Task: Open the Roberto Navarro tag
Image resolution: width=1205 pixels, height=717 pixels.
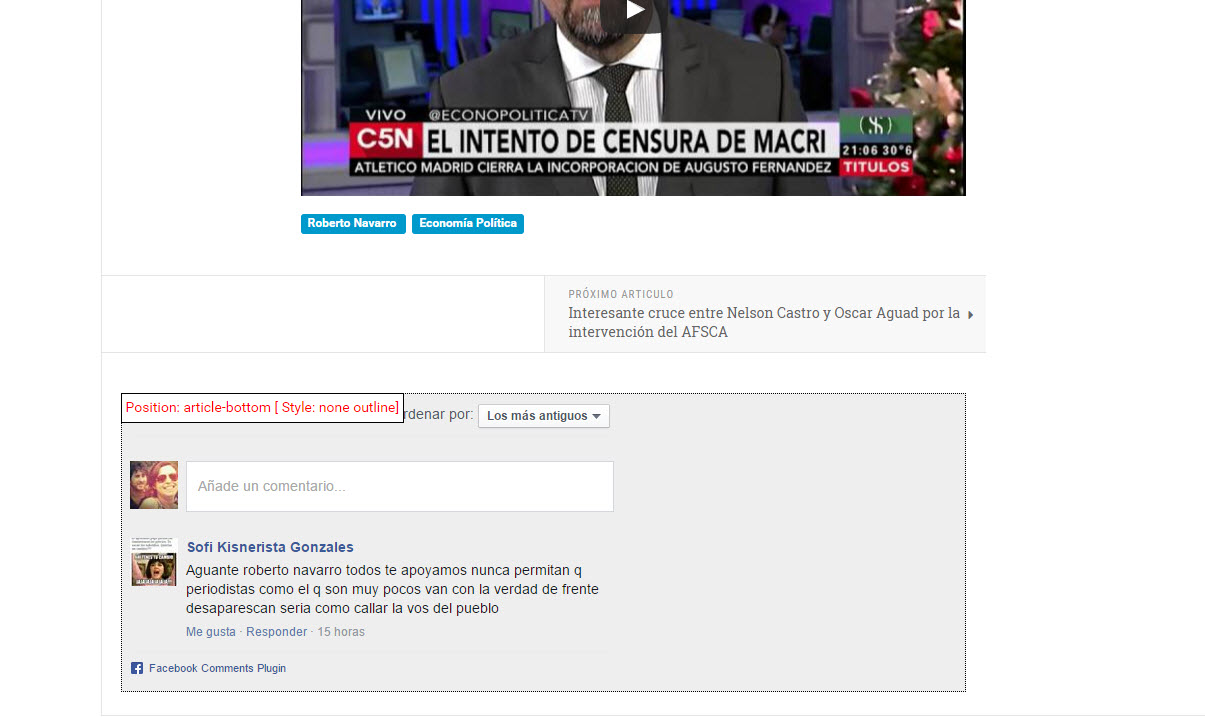Action: coord(353,224)
